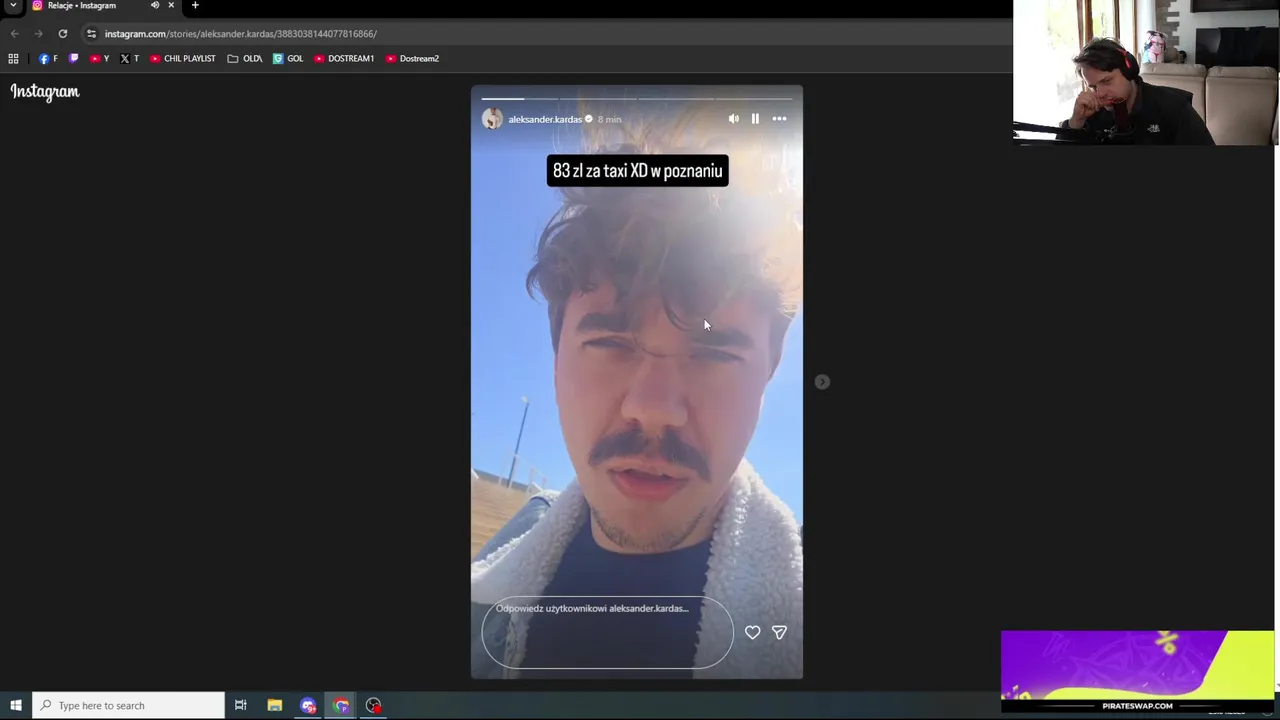Open the OLD\ bookmarks folder
Image resolution: width=1280 pixels, height=720 pixels.
[245, 59]
